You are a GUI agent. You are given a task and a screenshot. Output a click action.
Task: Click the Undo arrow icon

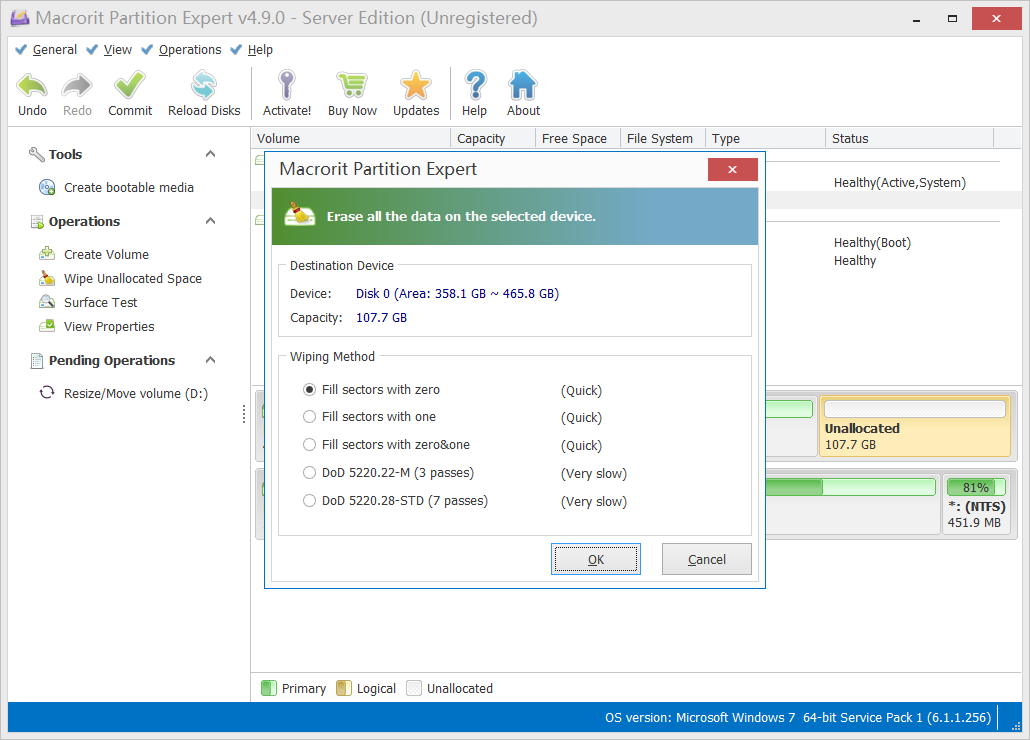click(32, 85)
